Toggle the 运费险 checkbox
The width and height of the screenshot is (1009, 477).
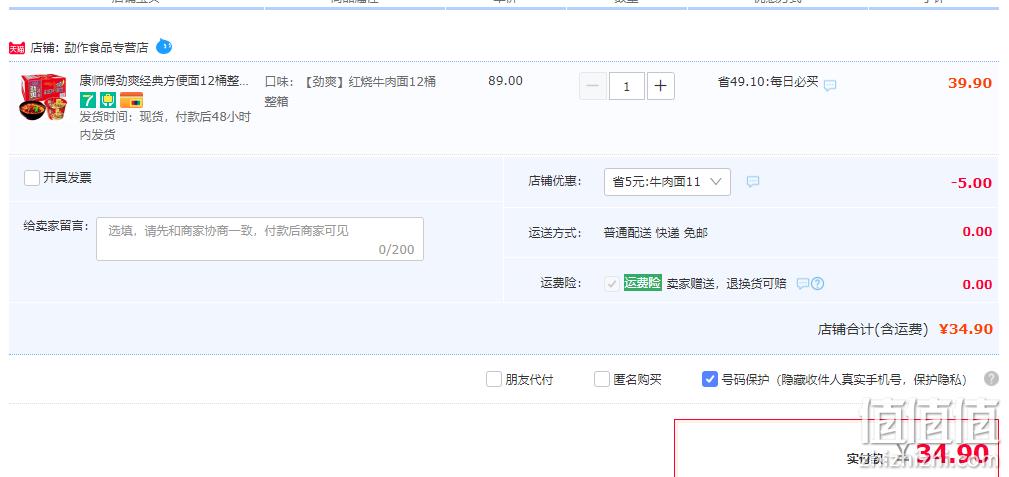point(612,284)
